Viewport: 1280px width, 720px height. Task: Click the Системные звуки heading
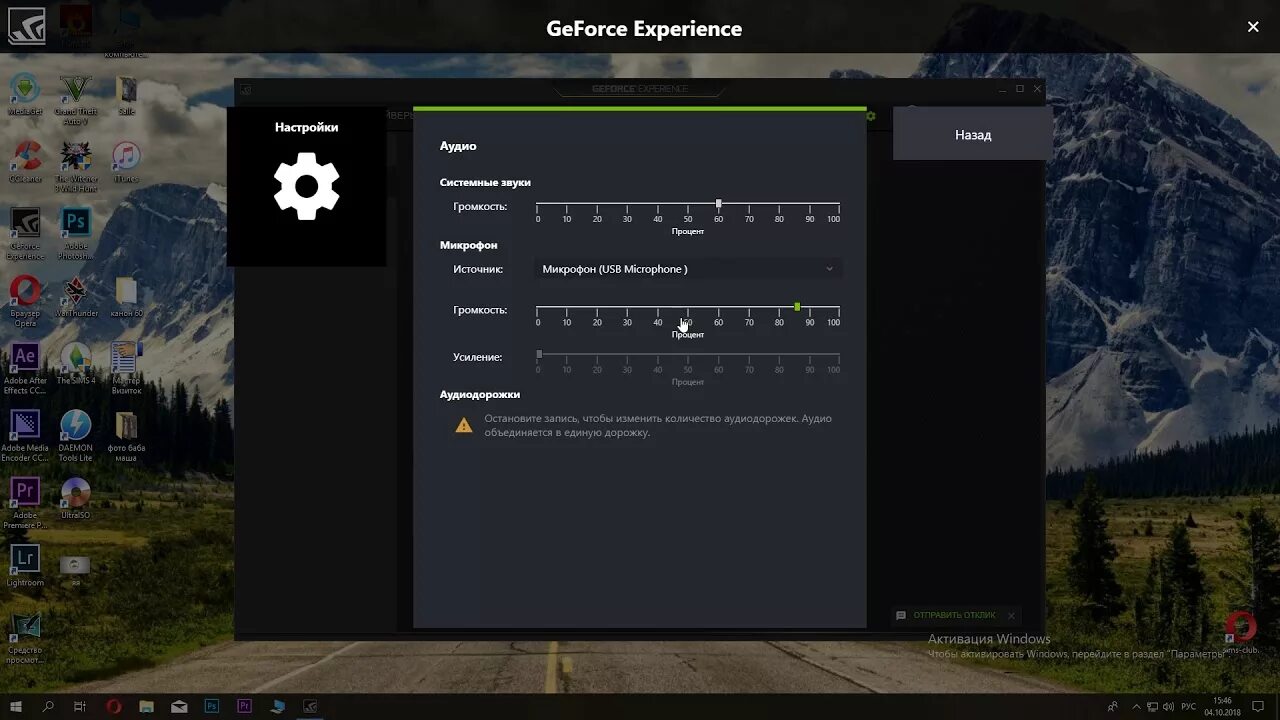[x=485, y=182]
